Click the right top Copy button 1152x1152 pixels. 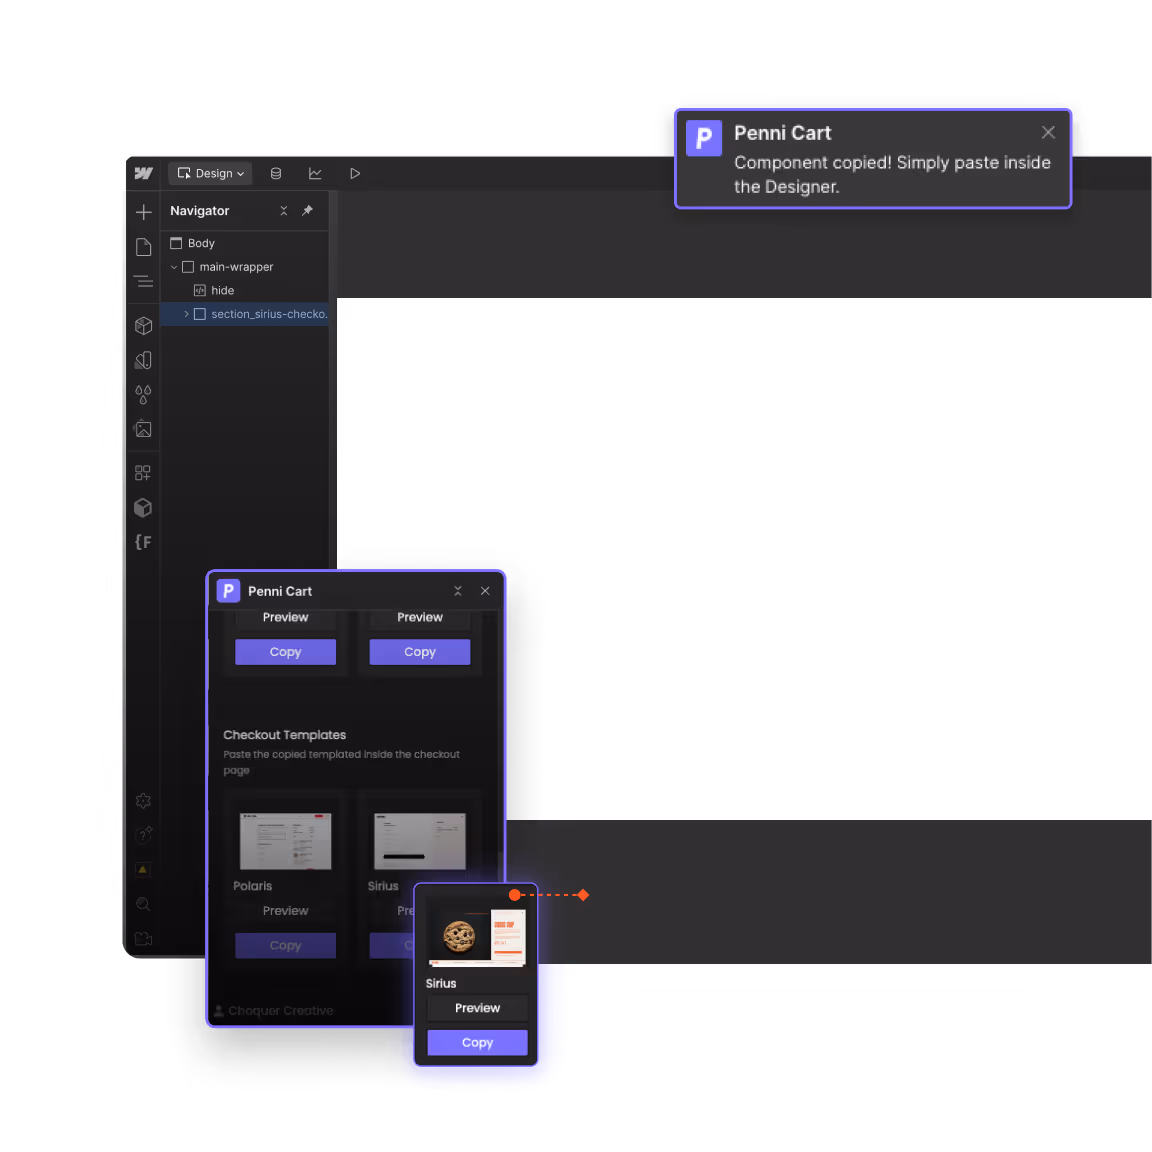point(420,652)
